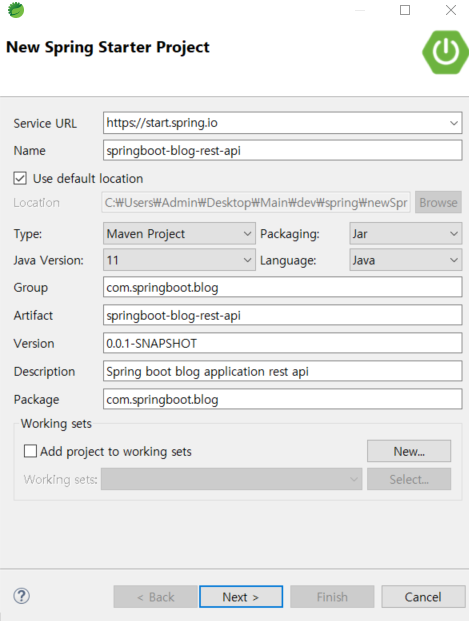Focus the Group input field
Screen dimensions: 469x621
pos(282,287)
